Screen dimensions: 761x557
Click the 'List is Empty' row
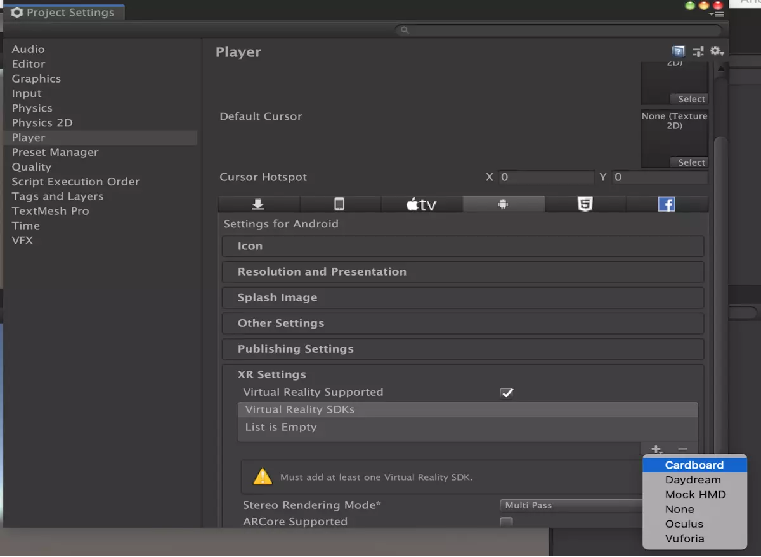(468, 427)
